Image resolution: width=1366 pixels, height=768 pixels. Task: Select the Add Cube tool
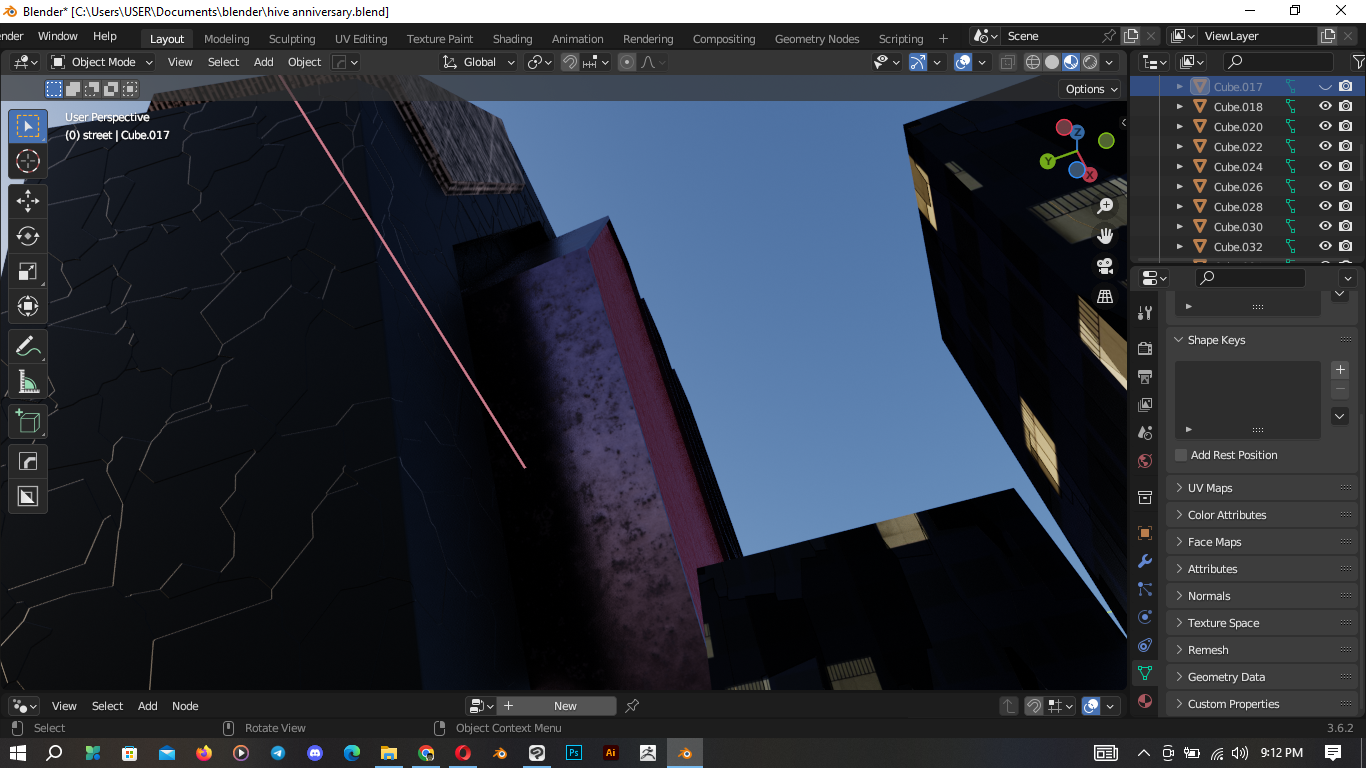[28, 421]
